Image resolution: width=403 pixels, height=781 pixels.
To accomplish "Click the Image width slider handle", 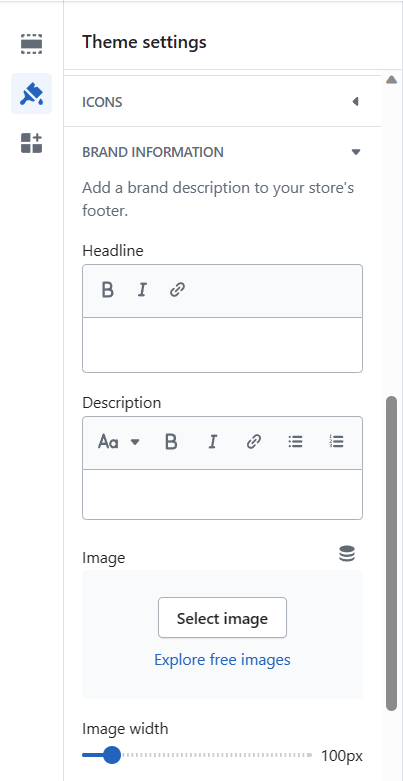I will [x=112, y=755].
